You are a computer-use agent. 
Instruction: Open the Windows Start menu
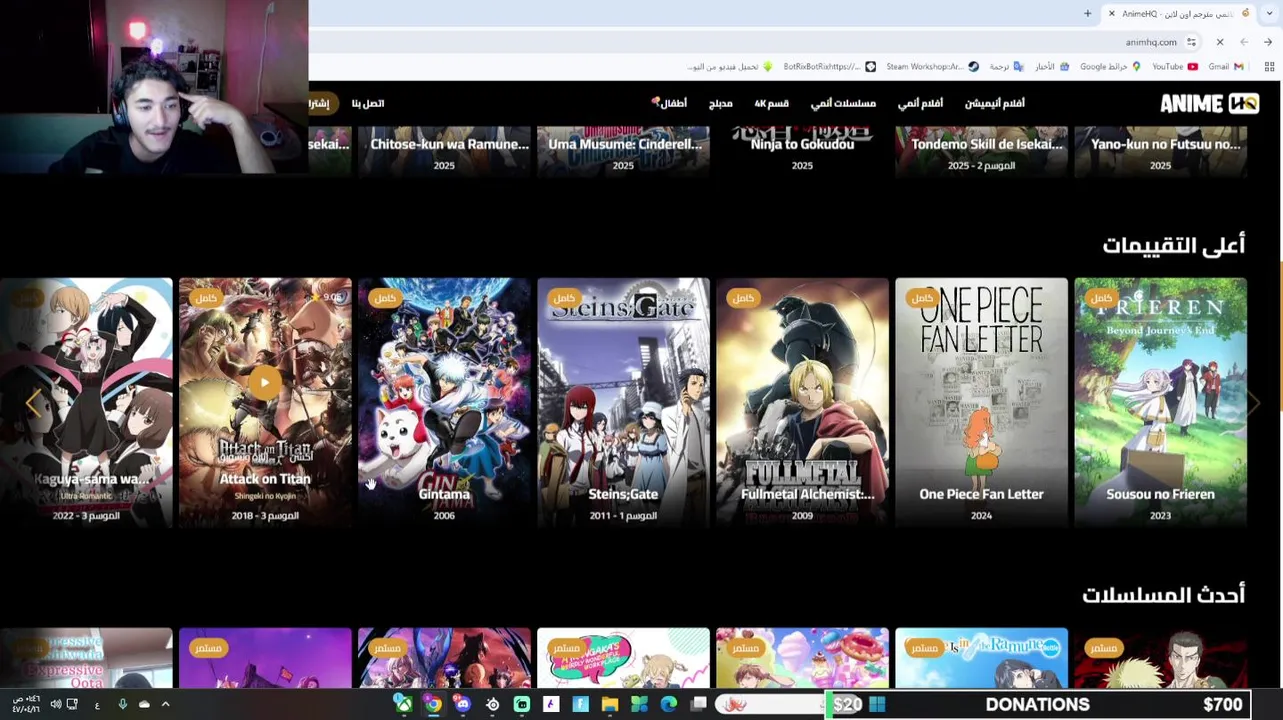pos(877,704)
